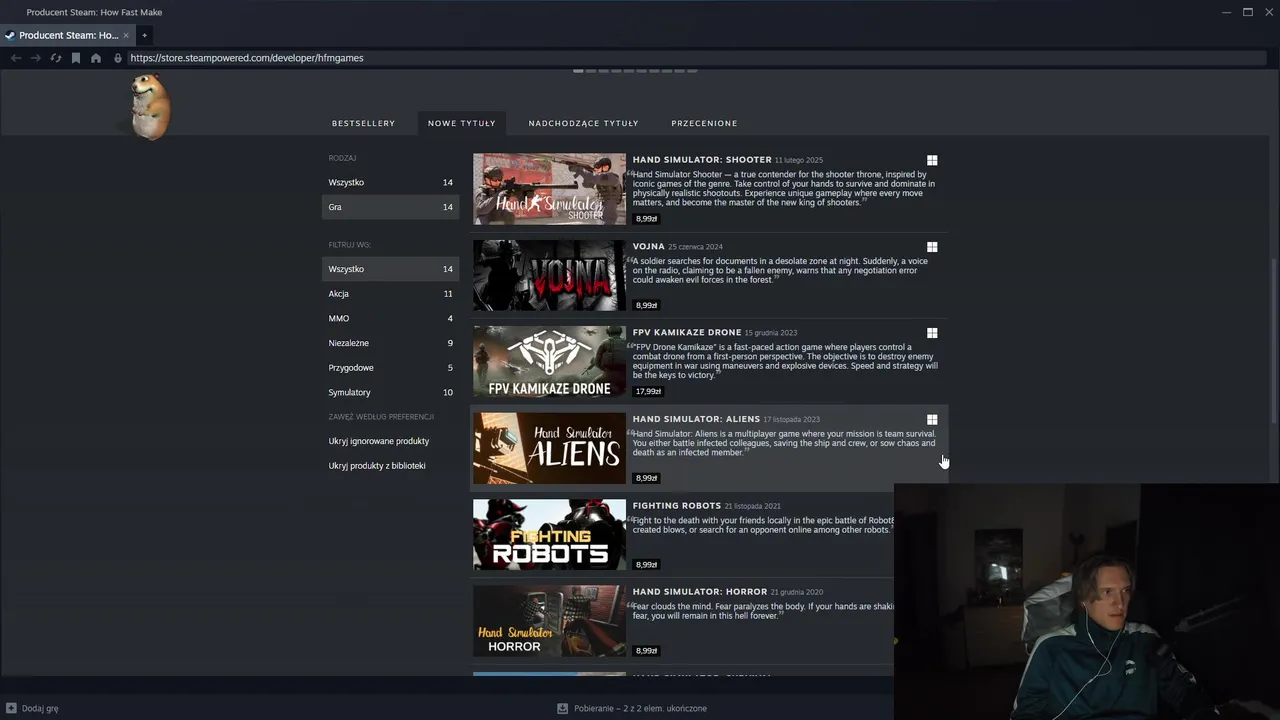
Task: Click 8,99zł price of Vojna
Action: click(x=646, y=305)
